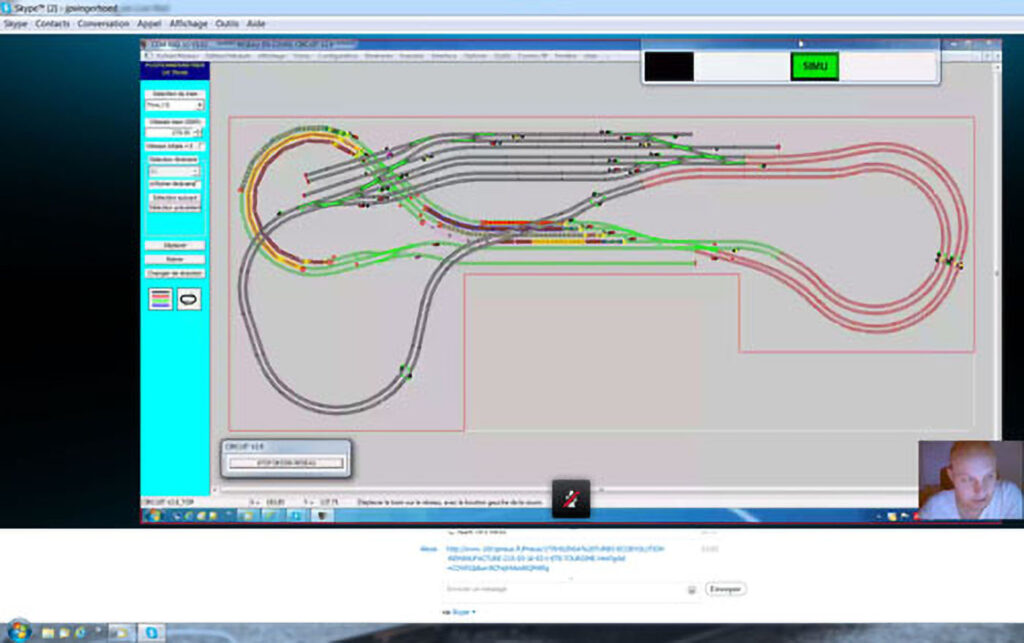This screenshot has height=643, width=1024.
Task: Toggle the green SIMU mode button
Action: tap(814, 67)
